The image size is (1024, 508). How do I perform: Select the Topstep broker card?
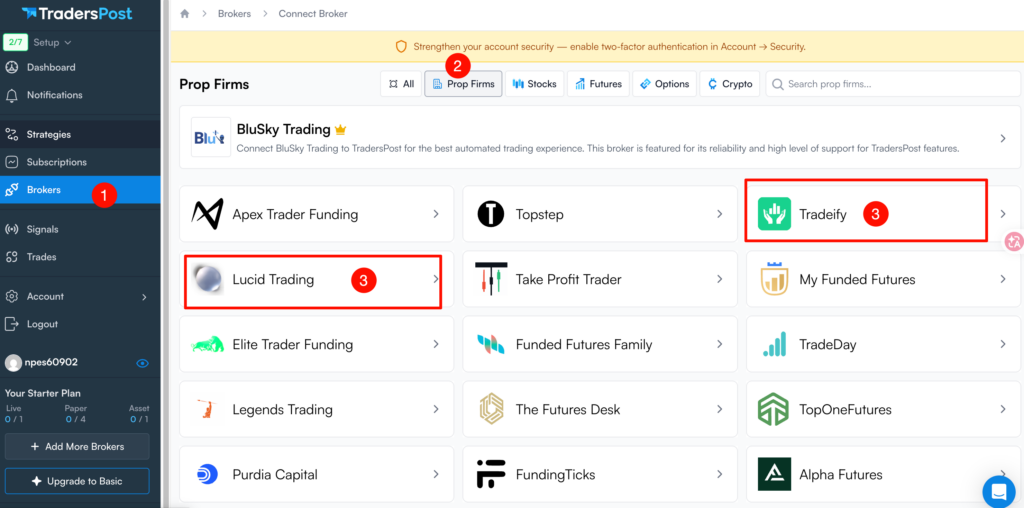[x=600, y=214]
